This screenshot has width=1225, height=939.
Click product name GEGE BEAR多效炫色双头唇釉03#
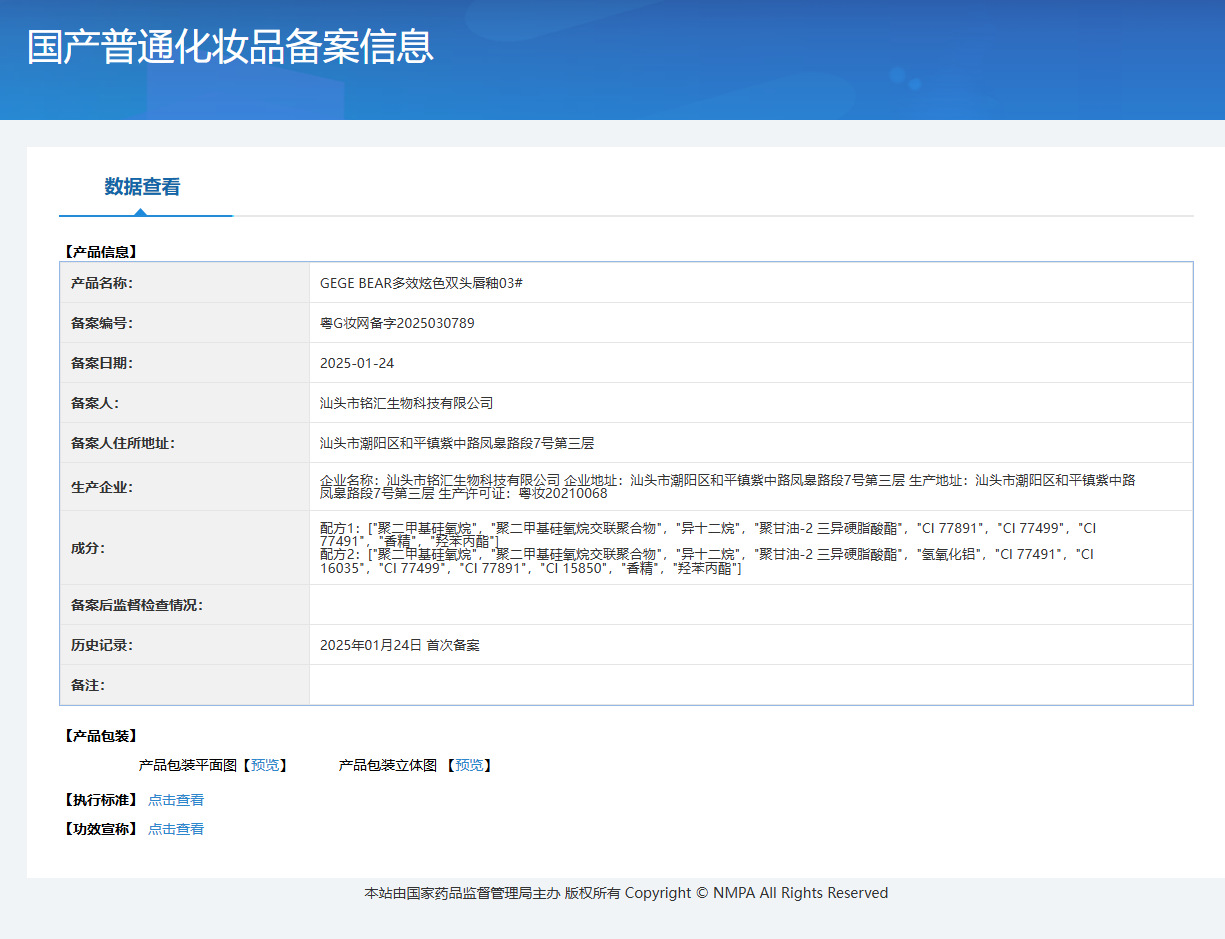coord(421,283)
